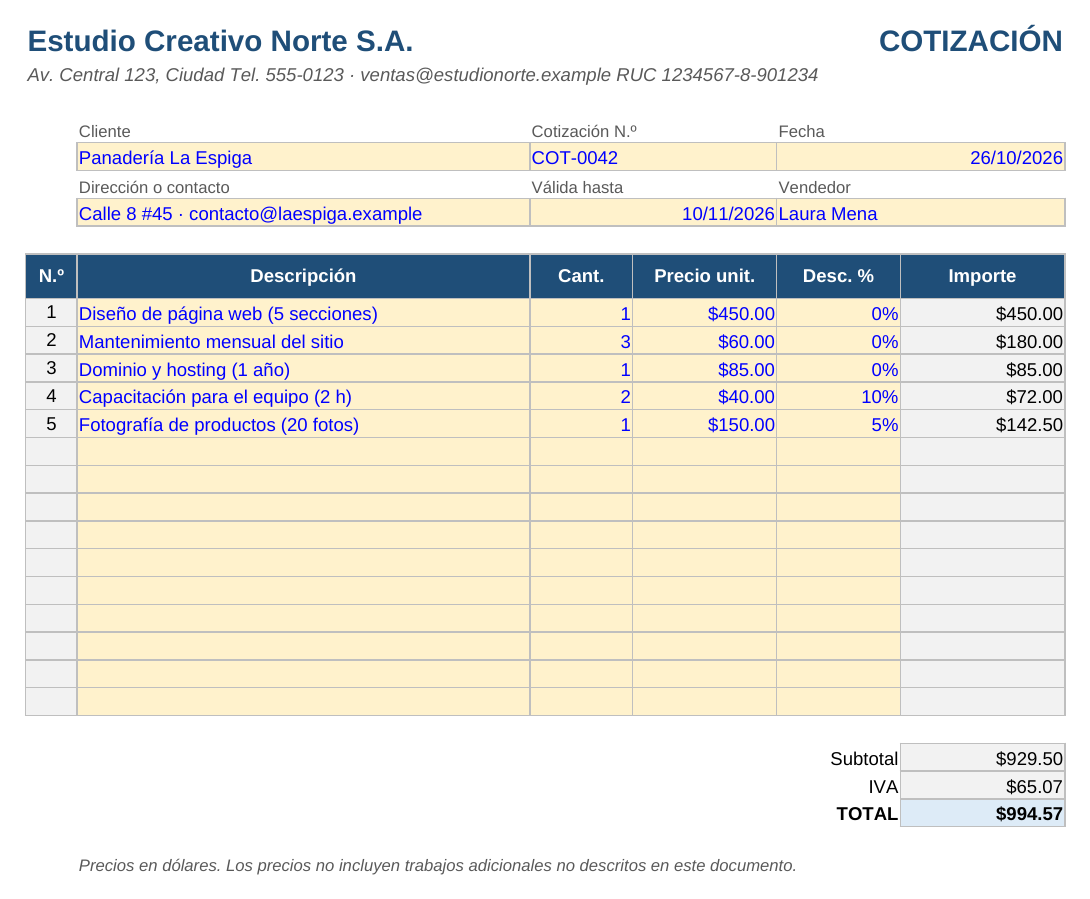This screenshot has width=1090, height=899.
Task: Click the unit price '$40.00'
Action: (704, 396)
